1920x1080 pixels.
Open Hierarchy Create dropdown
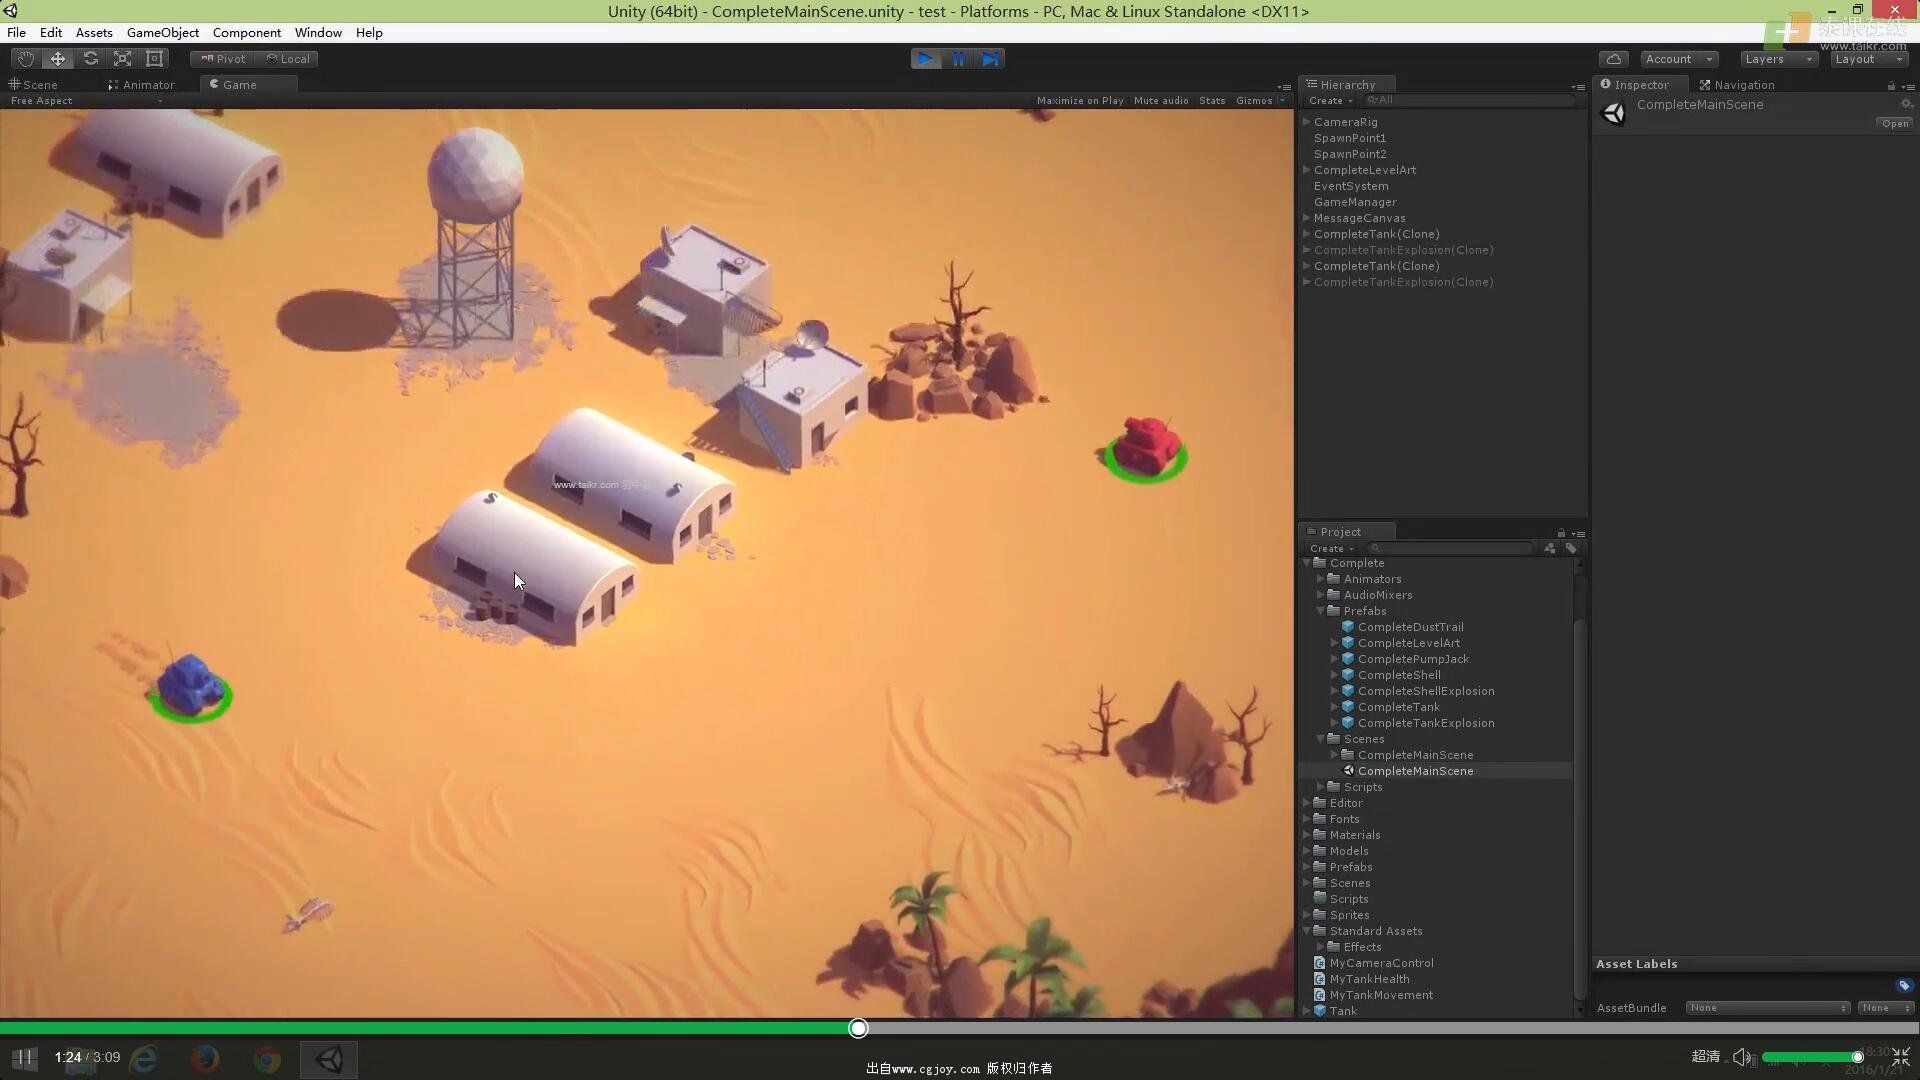point(1330,101)
